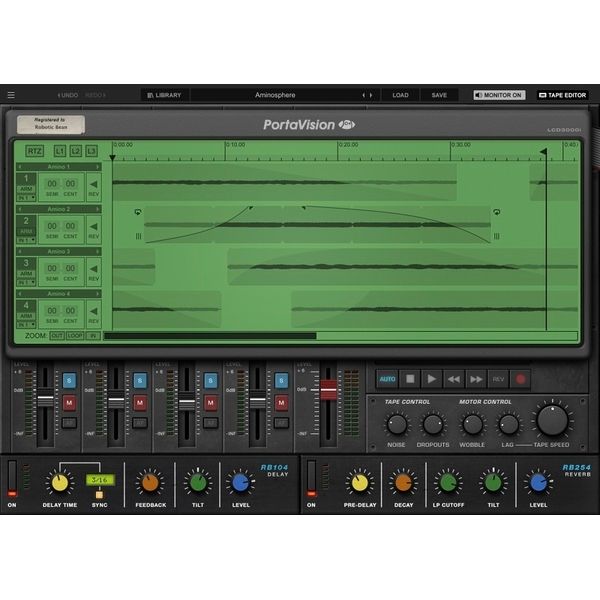Grab the left clip trim handle on track 2
Image resolution: width=600 pixels, height=600 pixels.
point(138,236)
